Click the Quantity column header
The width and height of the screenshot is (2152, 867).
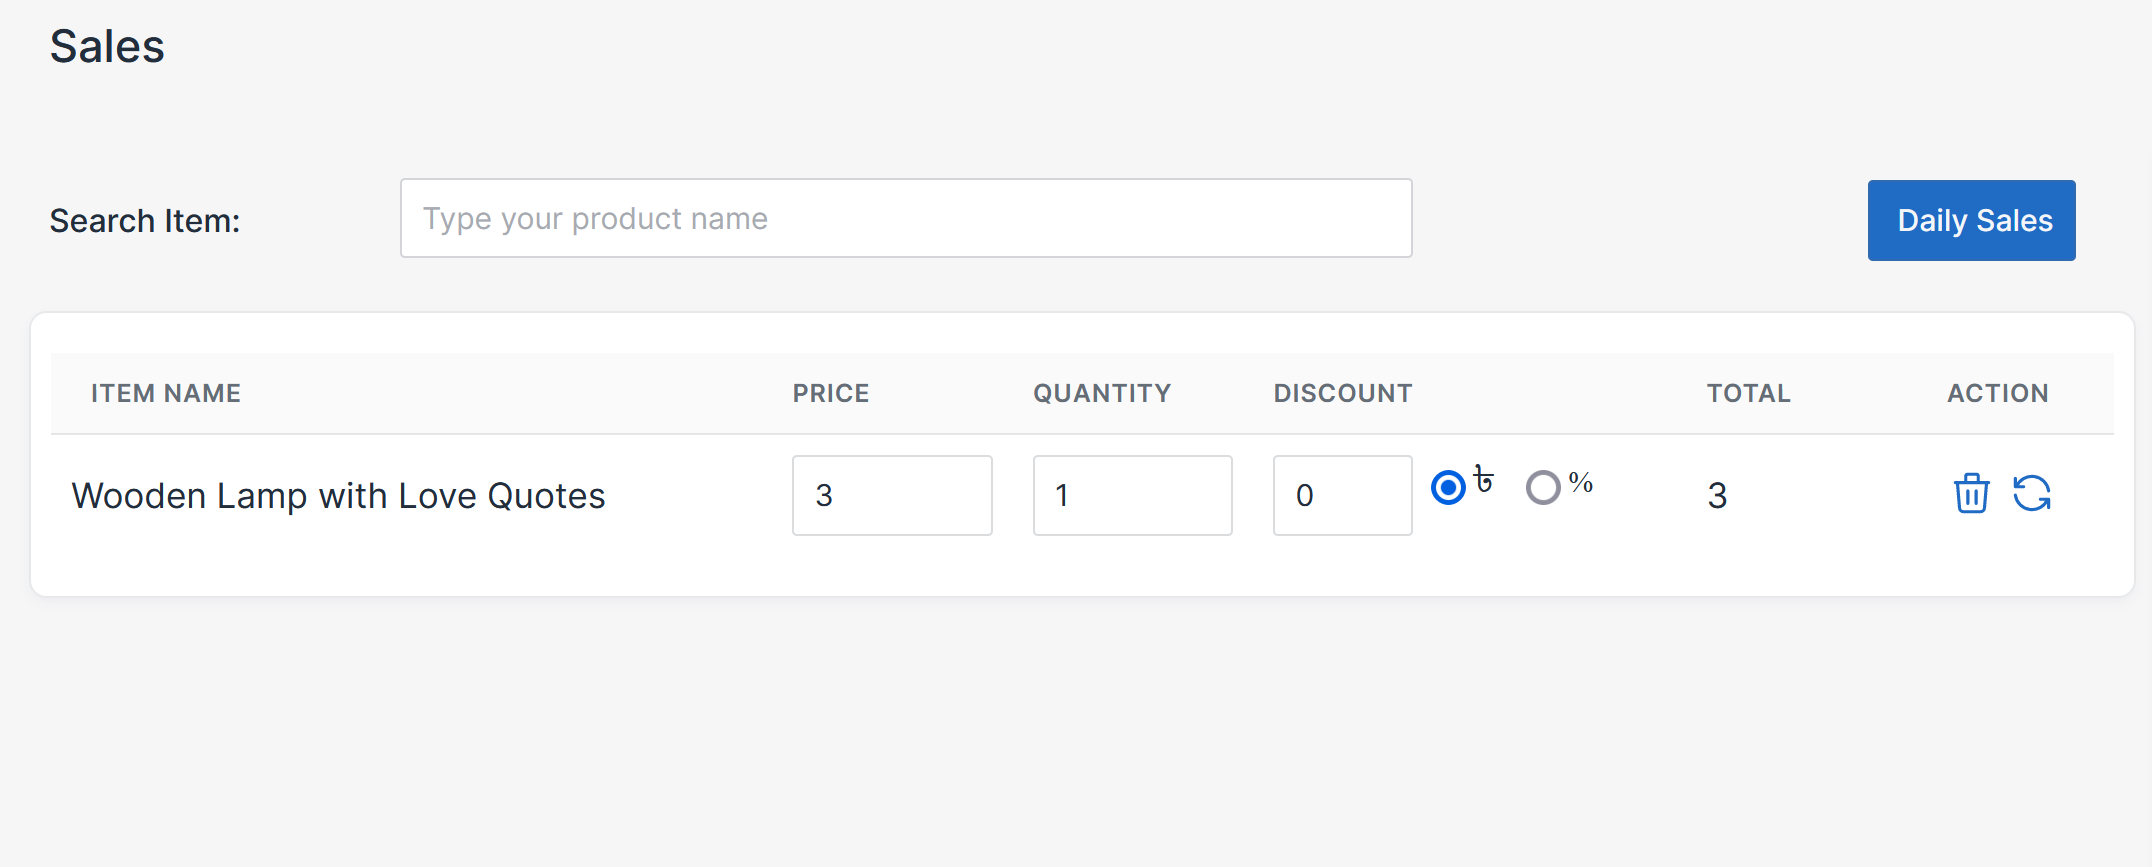[1102, 393]
